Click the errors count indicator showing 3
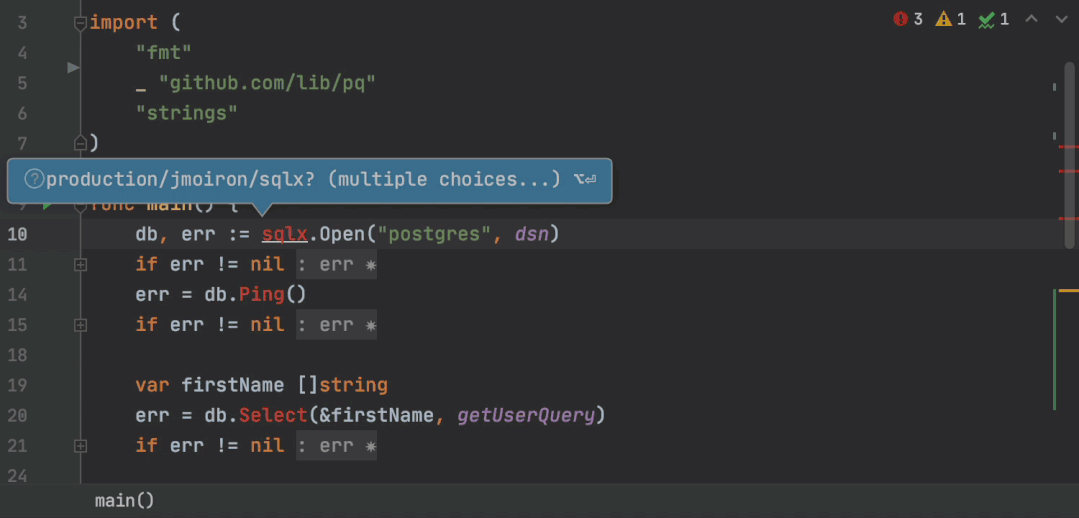Screen dimensions: 1079x518 point(908,19)
